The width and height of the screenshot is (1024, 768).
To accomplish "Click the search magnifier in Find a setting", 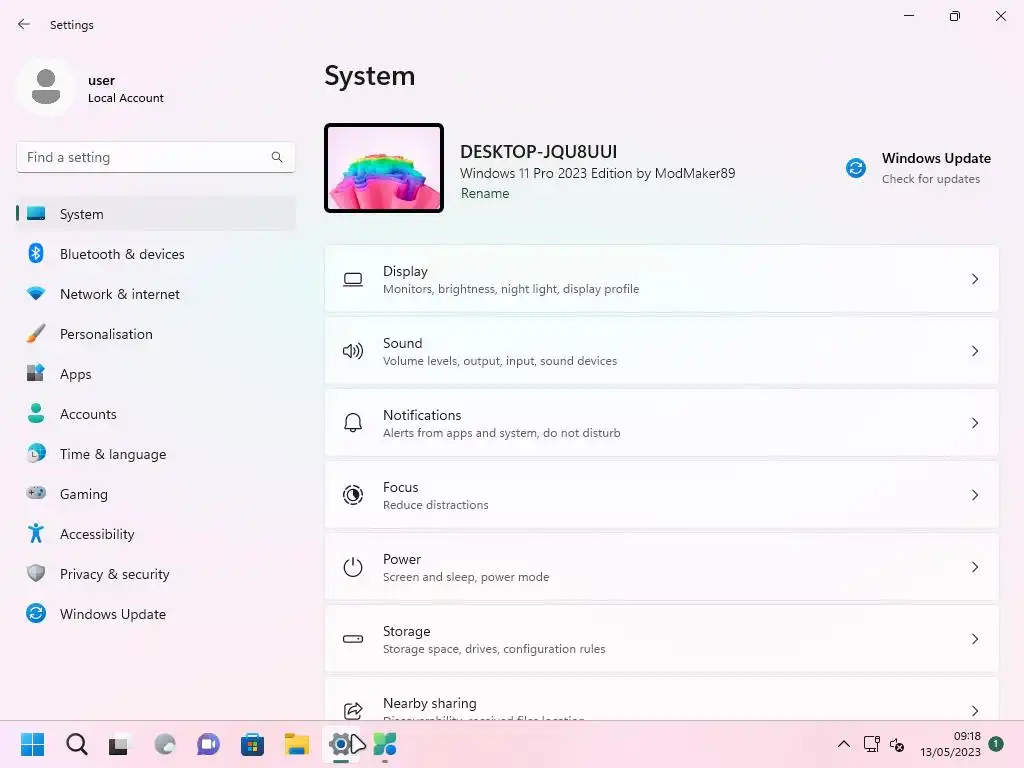I will pyautogui.click(x=277, y=157).
